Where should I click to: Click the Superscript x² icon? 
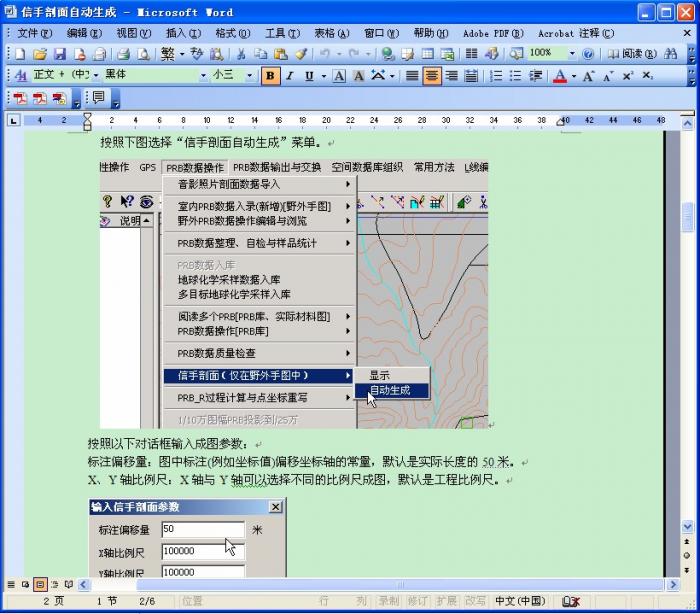point(627,75)
